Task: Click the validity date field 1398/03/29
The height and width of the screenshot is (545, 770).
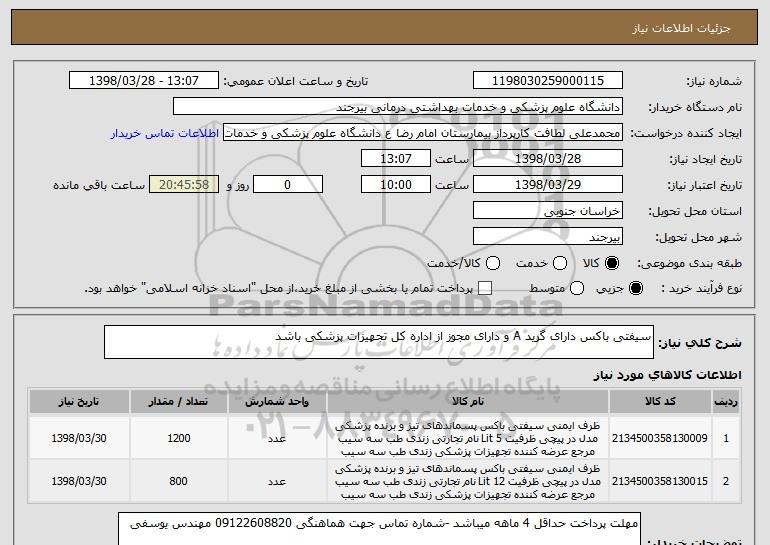Action: (548, 185)
